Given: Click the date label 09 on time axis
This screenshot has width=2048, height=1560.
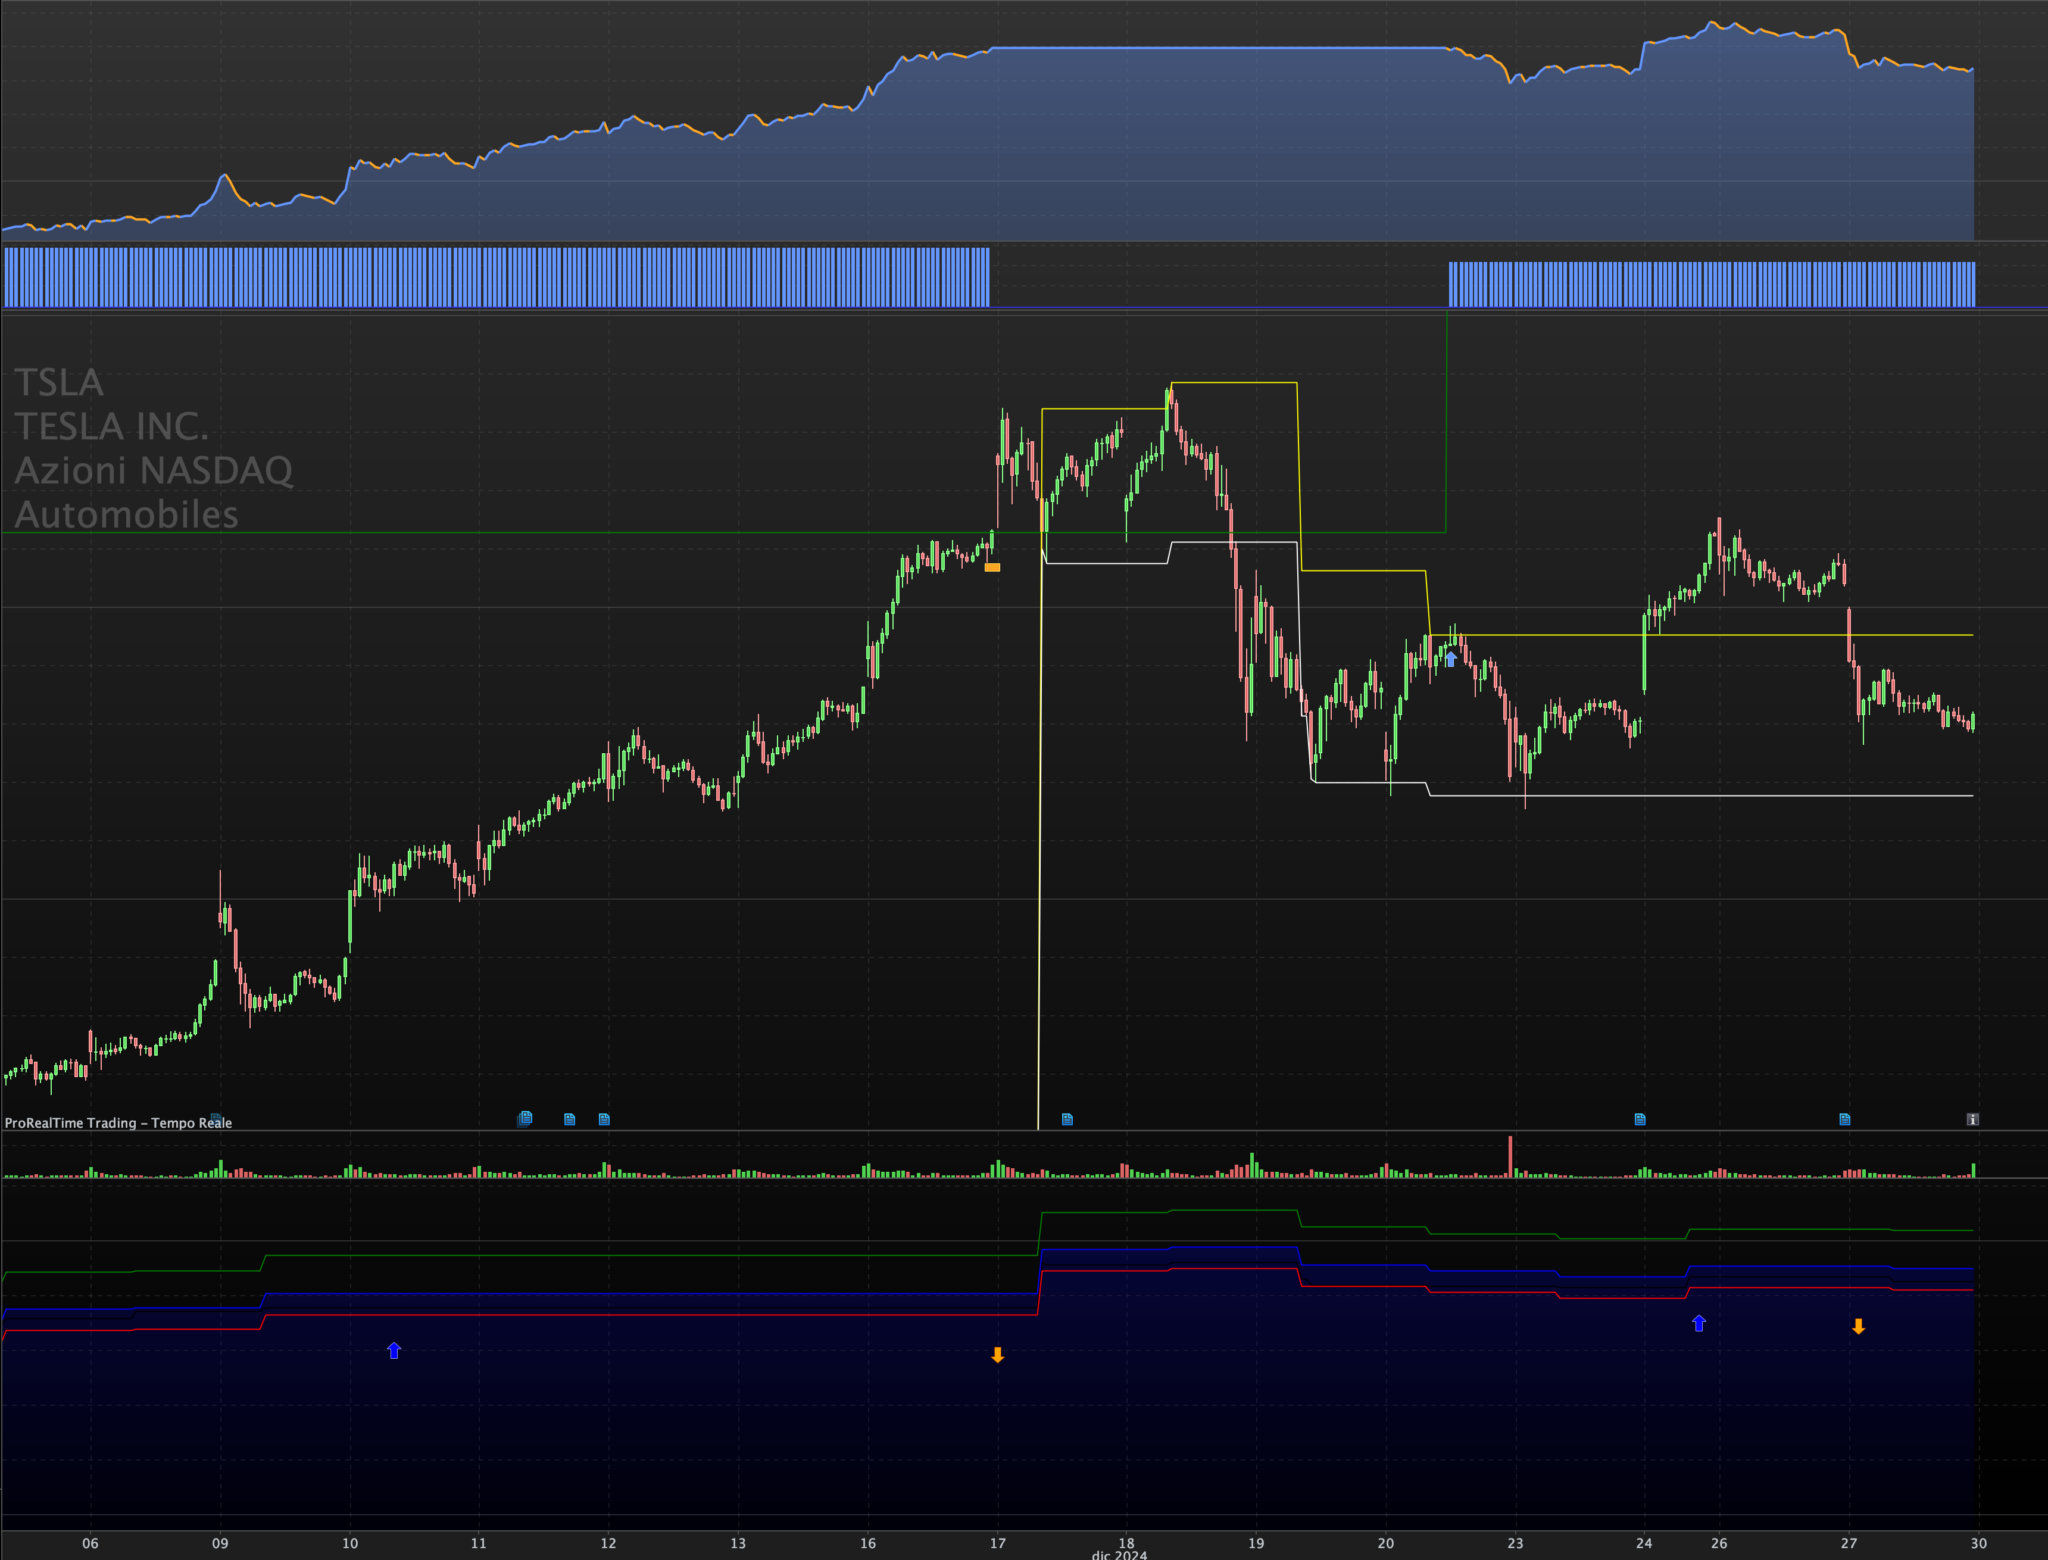Looking at the screenshot, I should (220, 1543).
